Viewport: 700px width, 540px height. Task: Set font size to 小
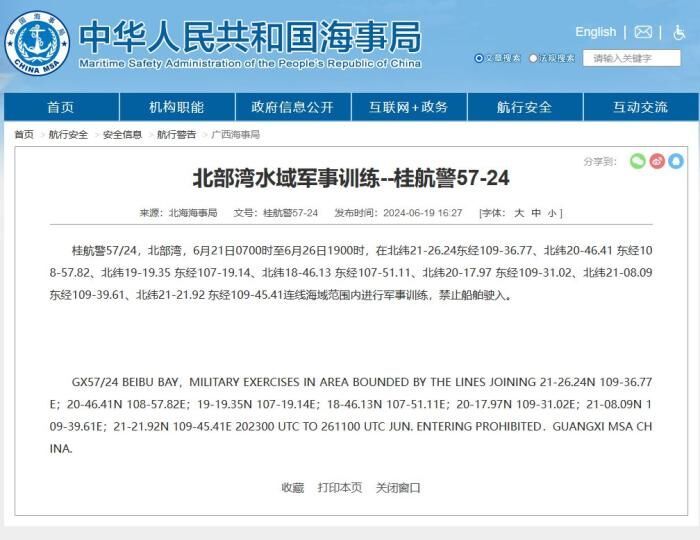[x=552, y=213]
